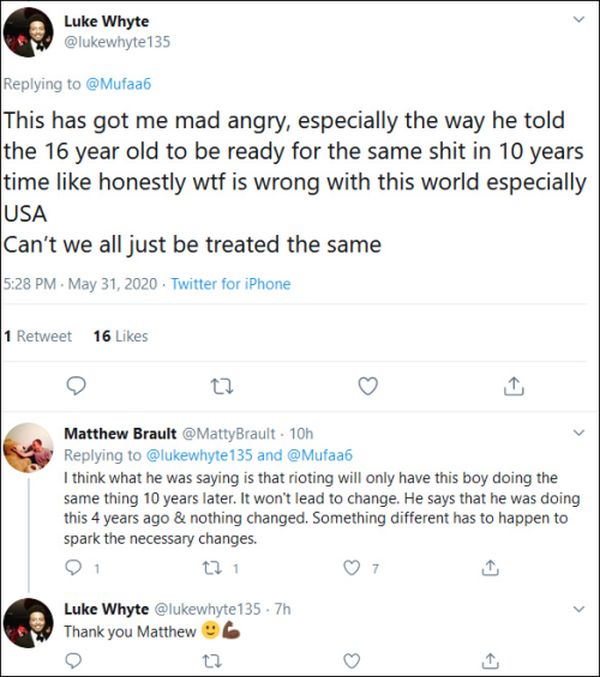Open chevron menu on Luke's thank-you reply
This screenshot has height=677, width=600.
pyautogui.click(x=576, y=608)
